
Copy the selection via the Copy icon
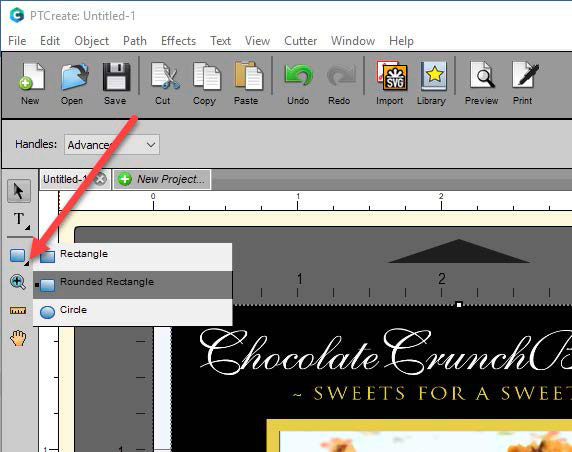point(207,77)
